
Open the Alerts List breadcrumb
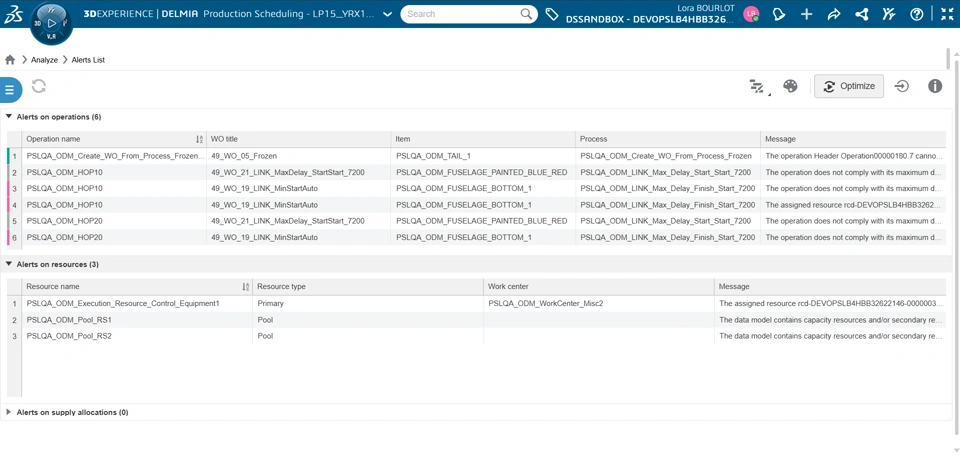(x=88, y=60)
